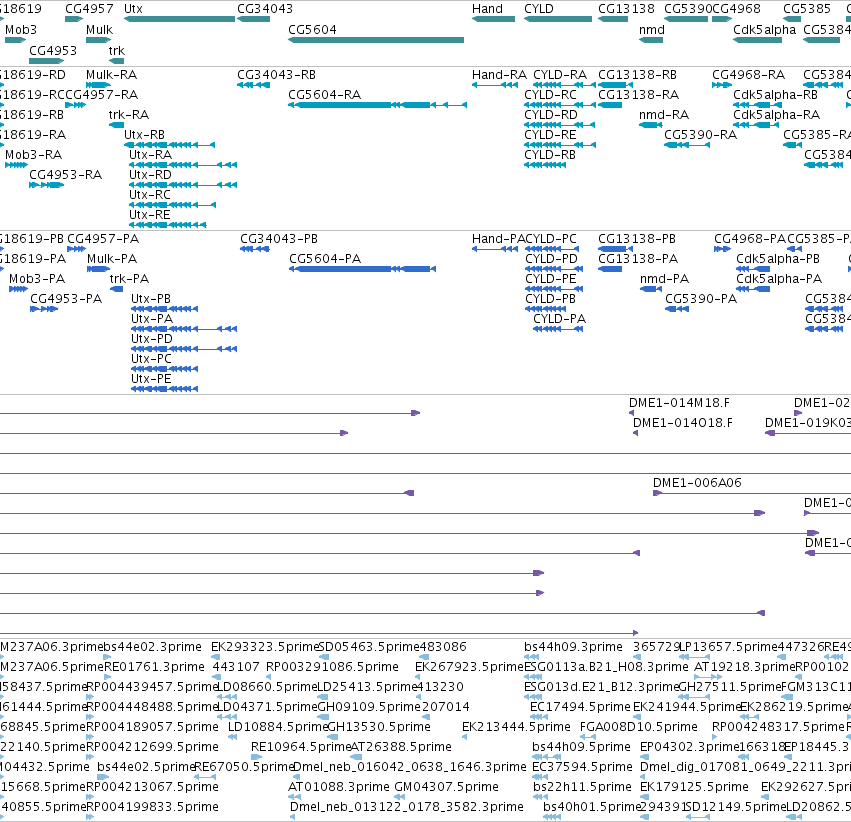
Task: Select the Utx-PD protein label
Action: coord(152,339)
